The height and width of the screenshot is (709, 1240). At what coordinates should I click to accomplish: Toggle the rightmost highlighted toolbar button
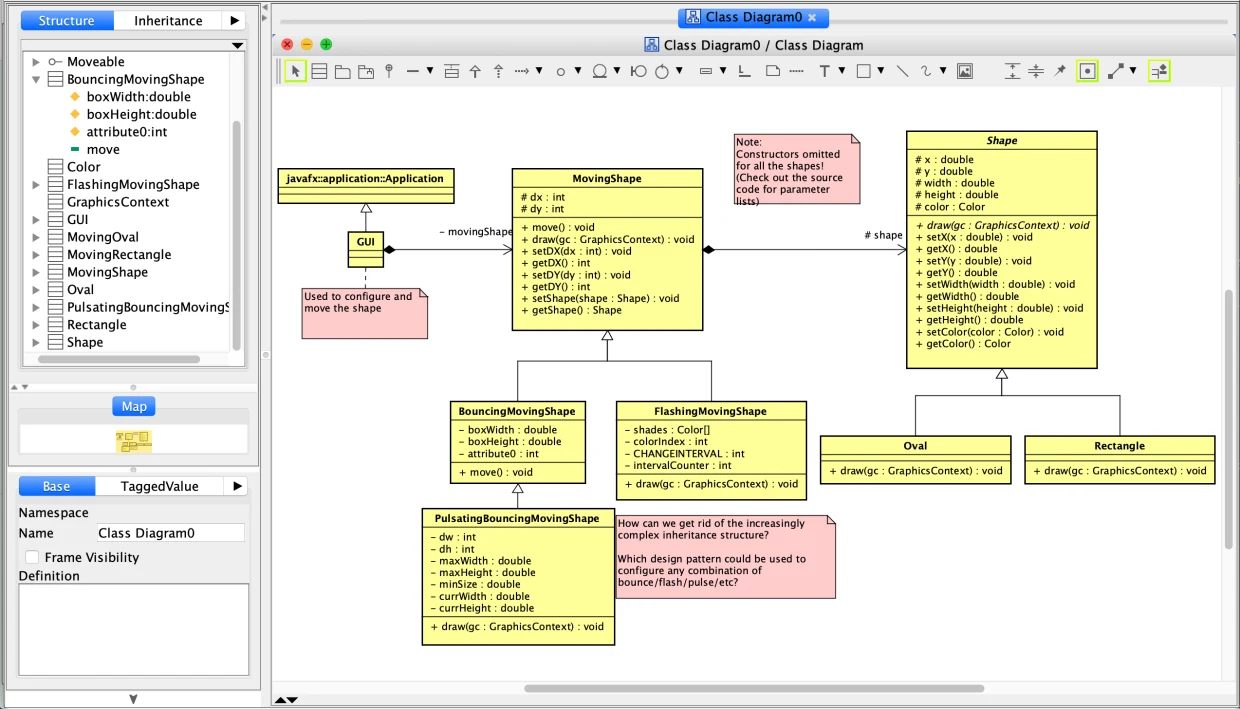(x=1160, y=71)
